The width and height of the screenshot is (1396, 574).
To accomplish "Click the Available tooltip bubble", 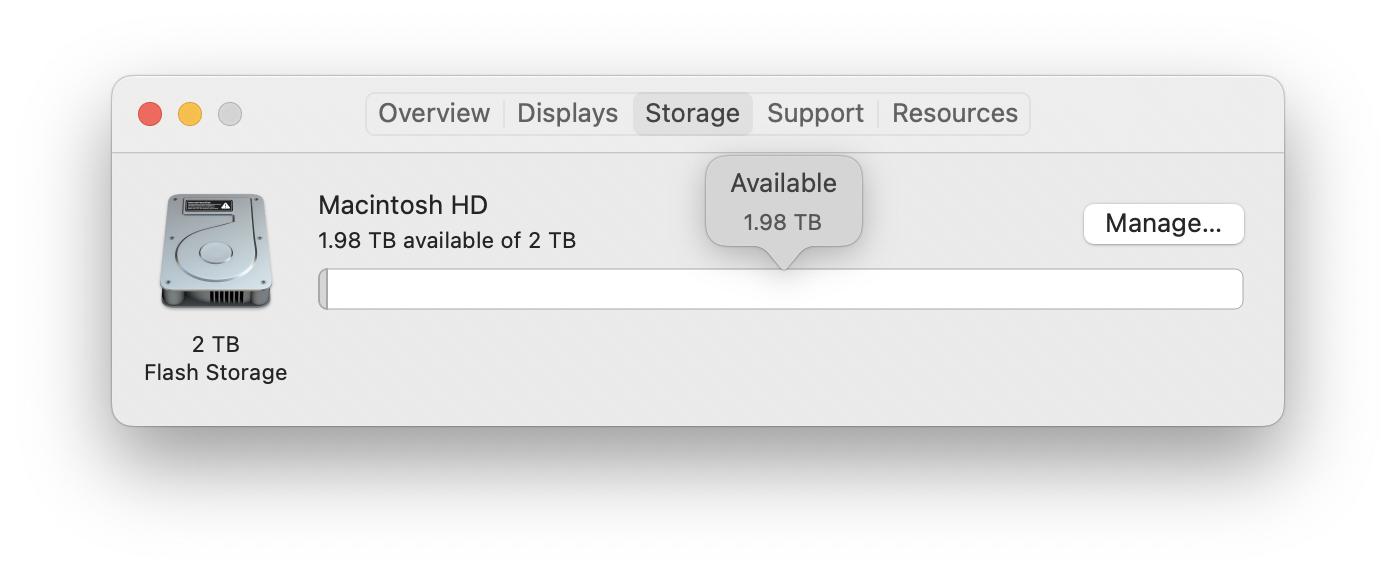I will point(784,202).
